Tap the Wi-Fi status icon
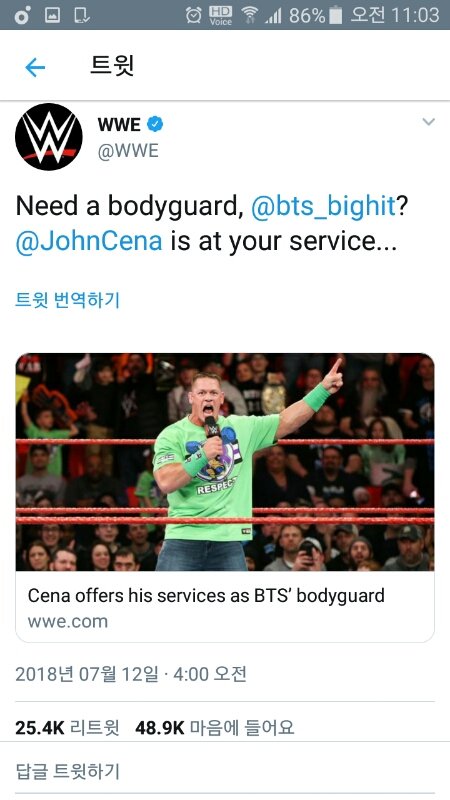 249,15
